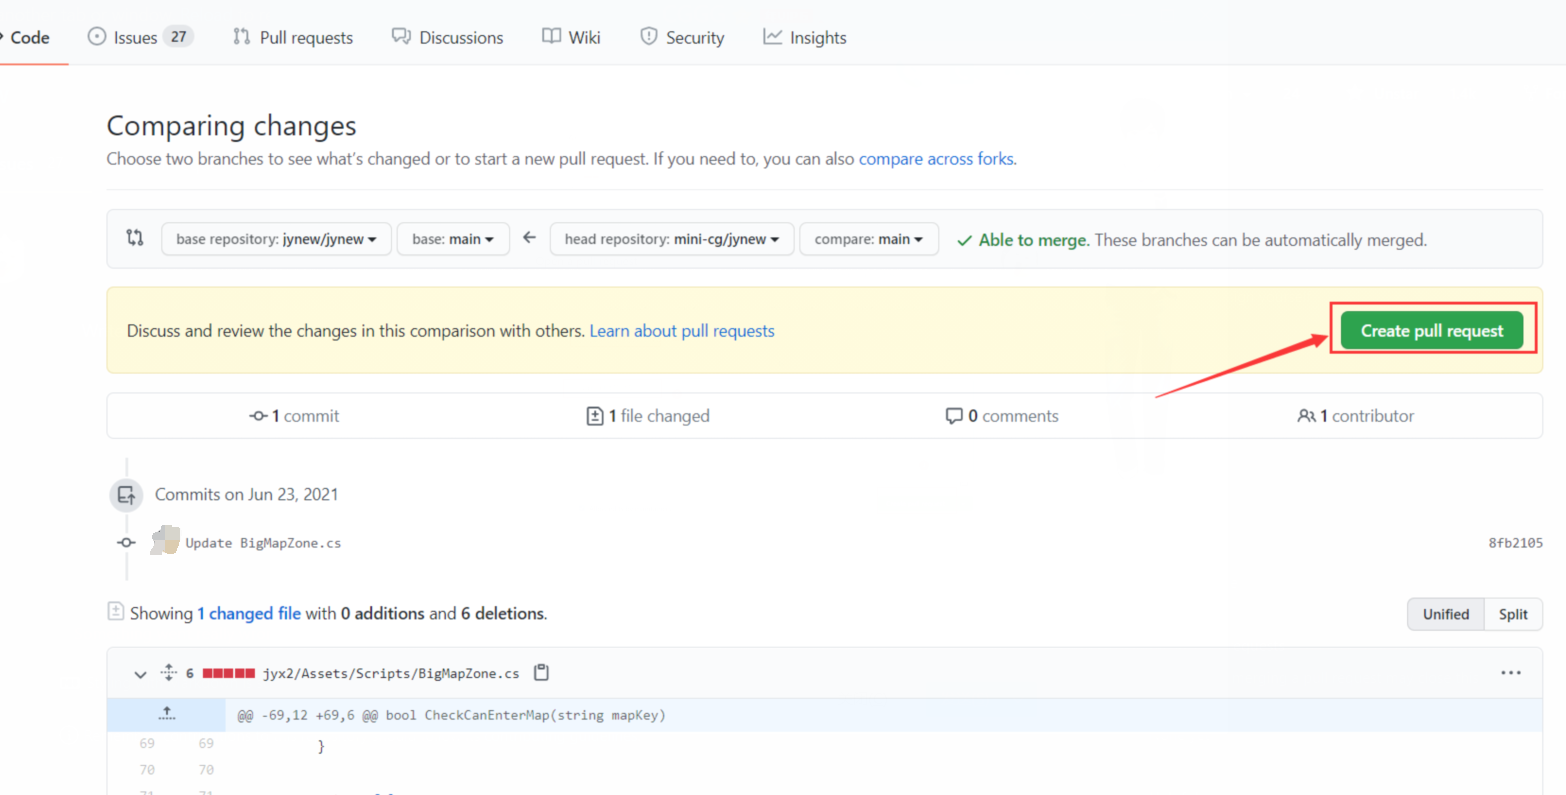Open the Issues icon in the top navigation
The height and width of the screenshot is (795, 1566).
tap(97, 36)
